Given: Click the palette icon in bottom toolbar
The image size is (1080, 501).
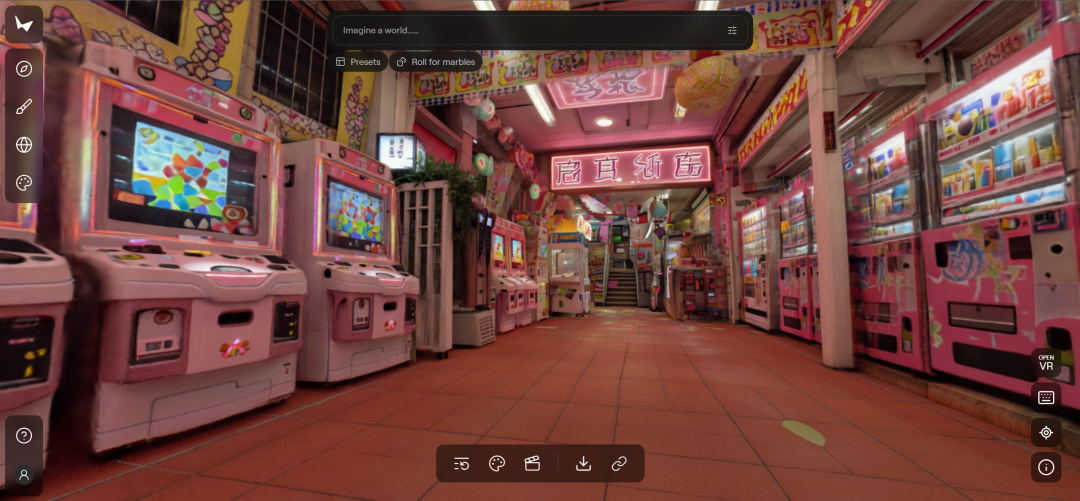Looking at the screenshot, I should coord(497,464).
